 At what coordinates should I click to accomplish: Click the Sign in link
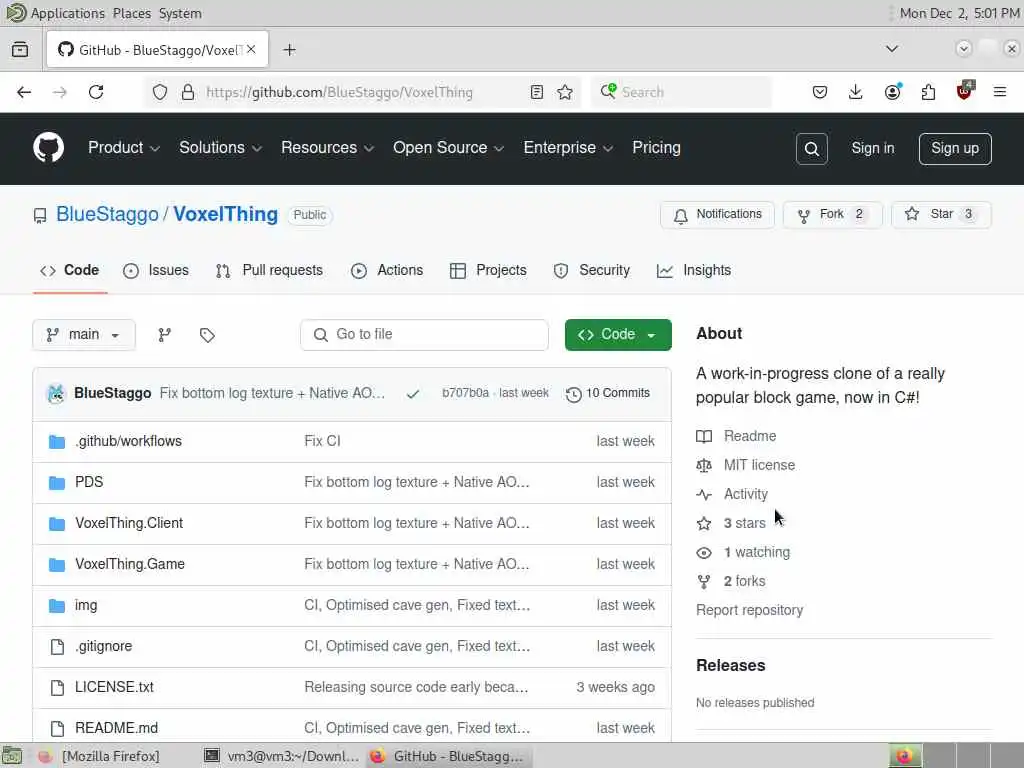872,148
